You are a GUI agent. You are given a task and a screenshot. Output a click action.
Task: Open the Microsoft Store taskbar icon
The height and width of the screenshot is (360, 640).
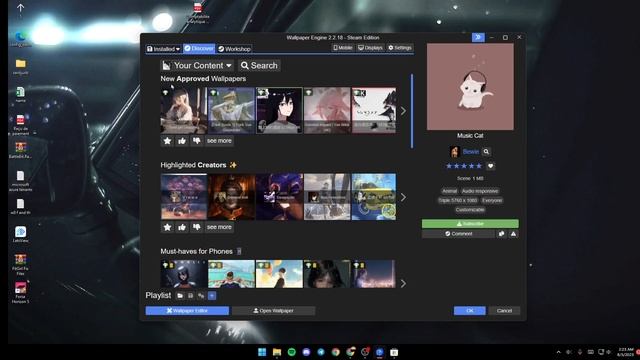(x=394, y=352)
